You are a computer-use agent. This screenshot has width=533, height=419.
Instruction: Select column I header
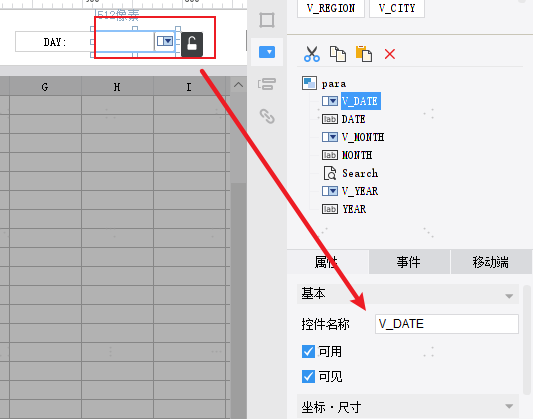point(189,87)
